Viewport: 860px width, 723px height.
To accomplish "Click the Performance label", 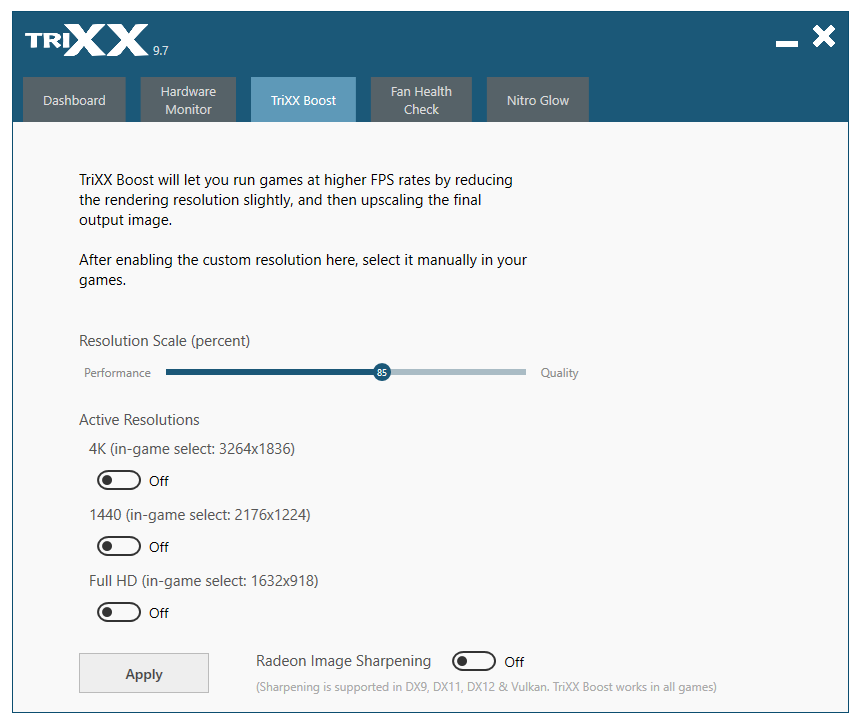I will [x=117, y=373].
